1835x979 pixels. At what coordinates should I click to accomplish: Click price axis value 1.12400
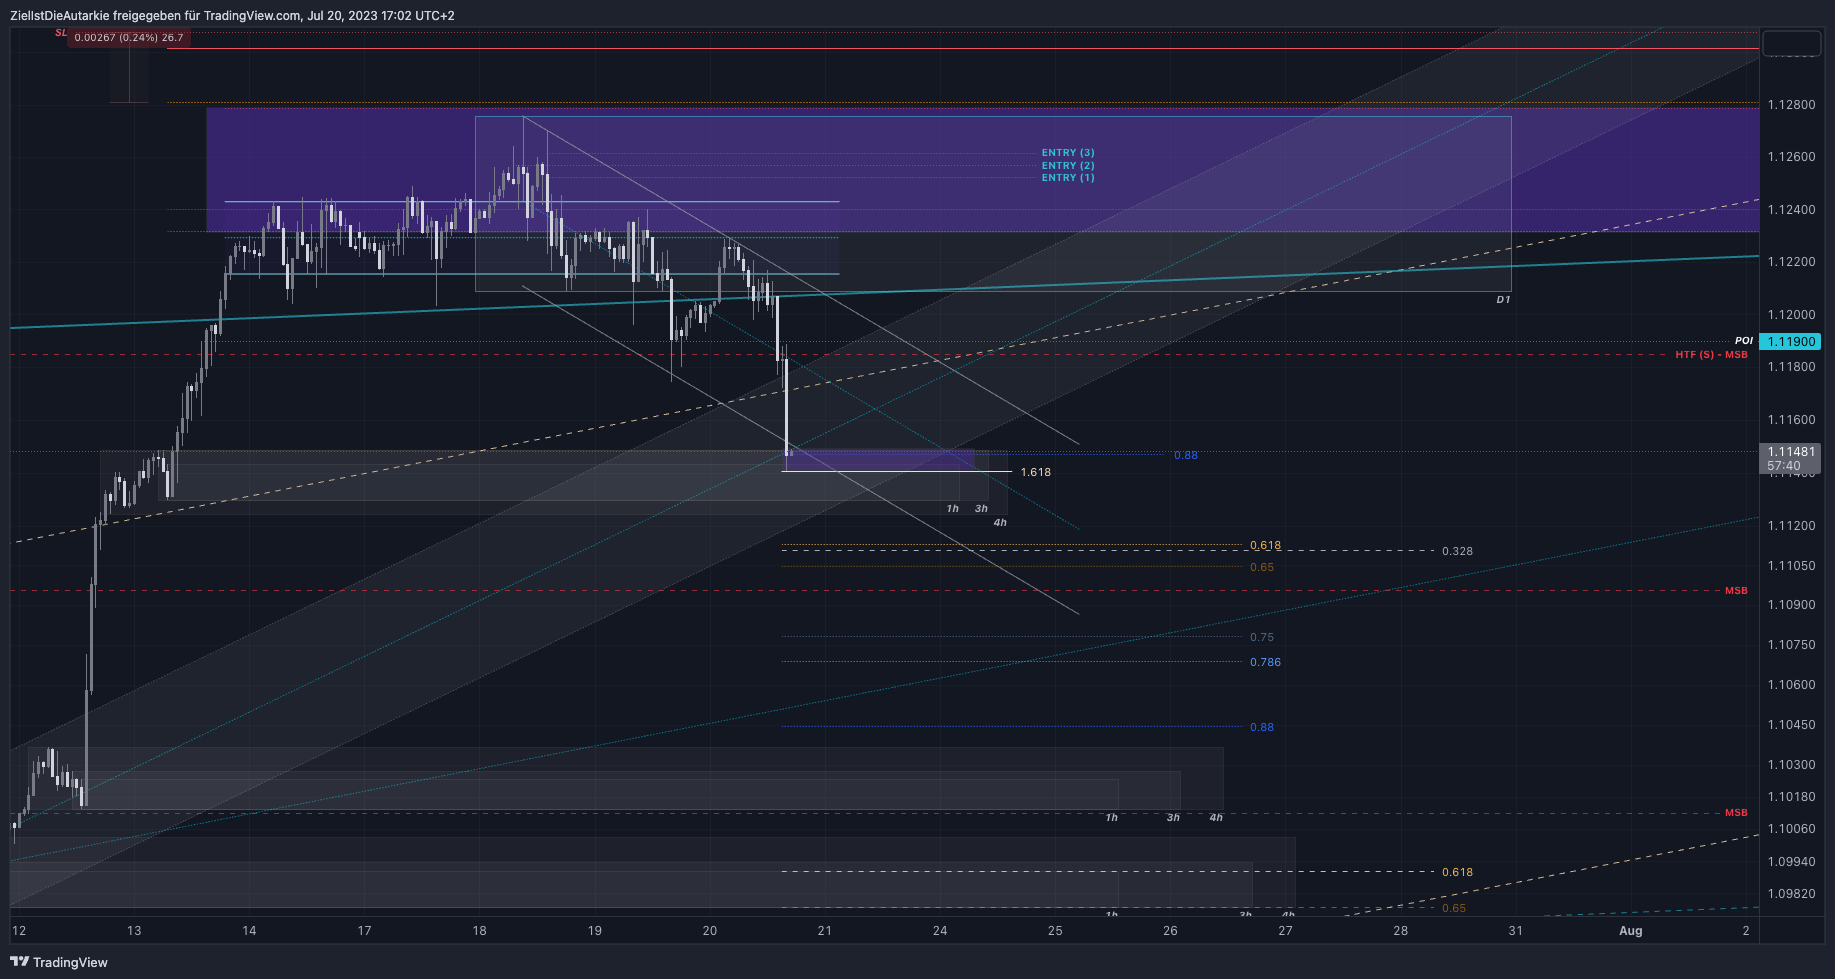coord(1791,210)
